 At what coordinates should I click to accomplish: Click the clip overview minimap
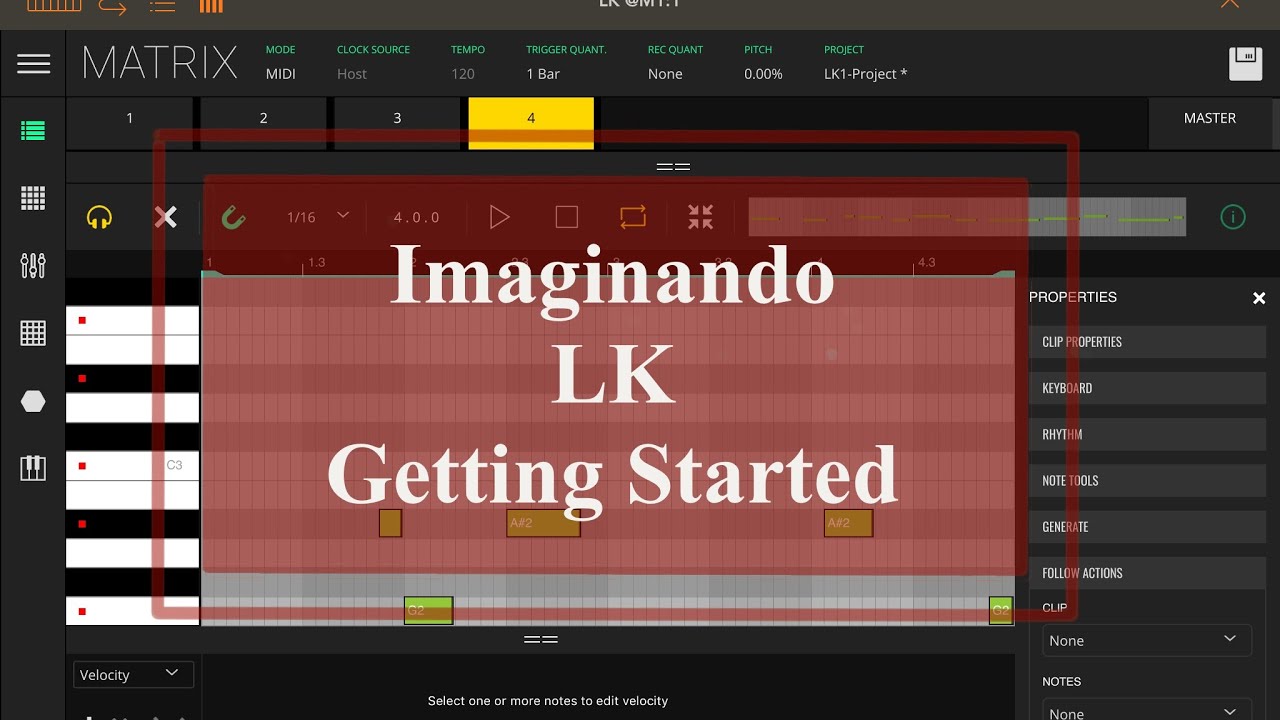click(967, 217)
